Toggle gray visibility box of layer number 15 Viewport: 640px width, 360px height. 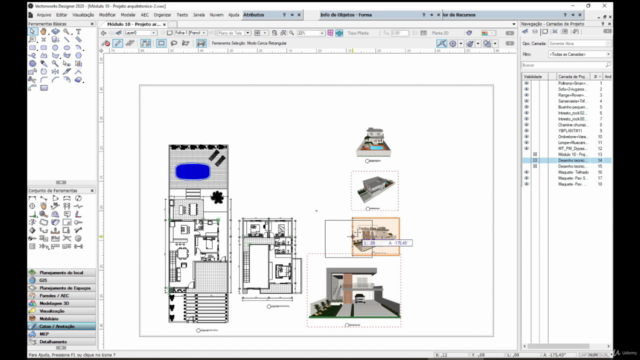(535, 166)
